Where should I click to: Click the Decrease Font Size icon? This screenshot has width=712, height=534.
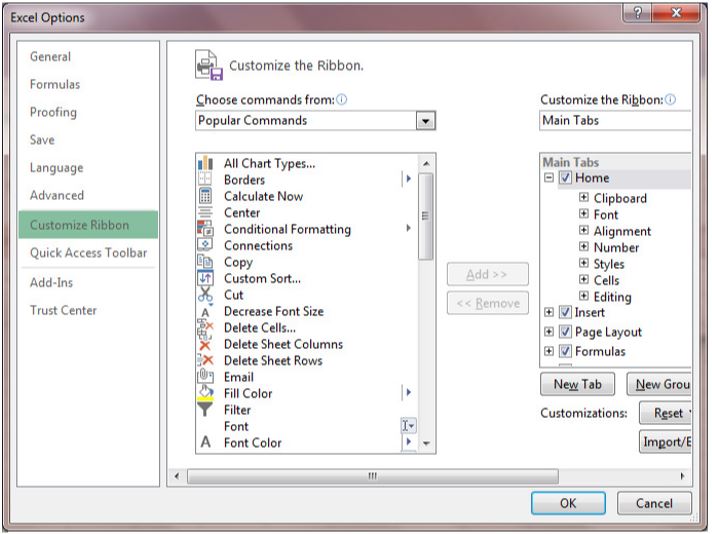point(205,312)
